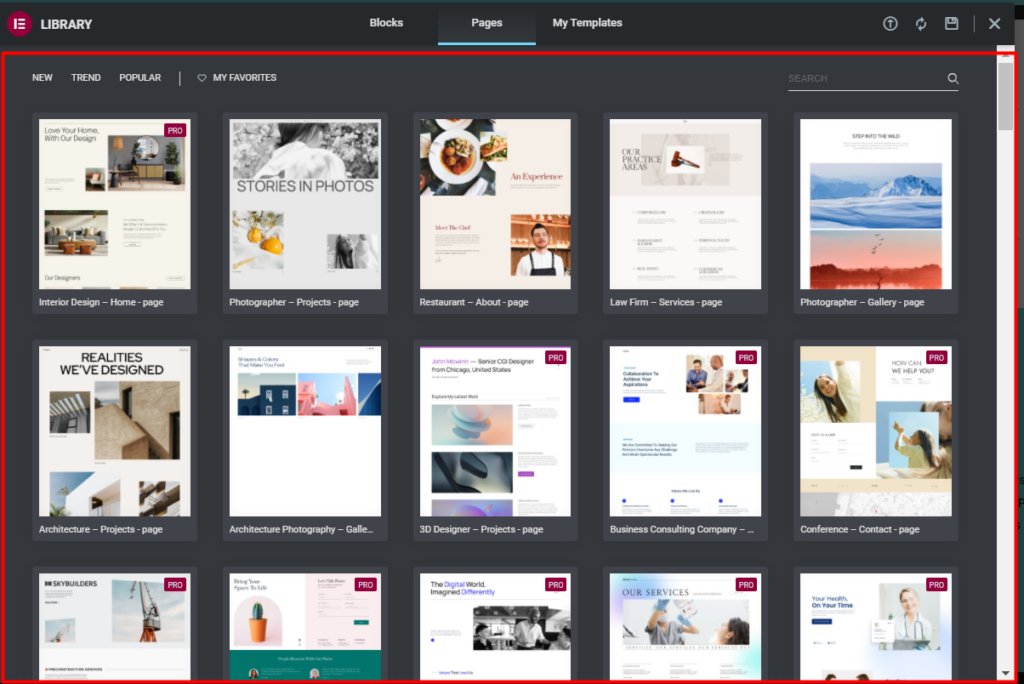The image size is (1024, 684).
Task: Import a template with the upload icon
Action: 890,24
